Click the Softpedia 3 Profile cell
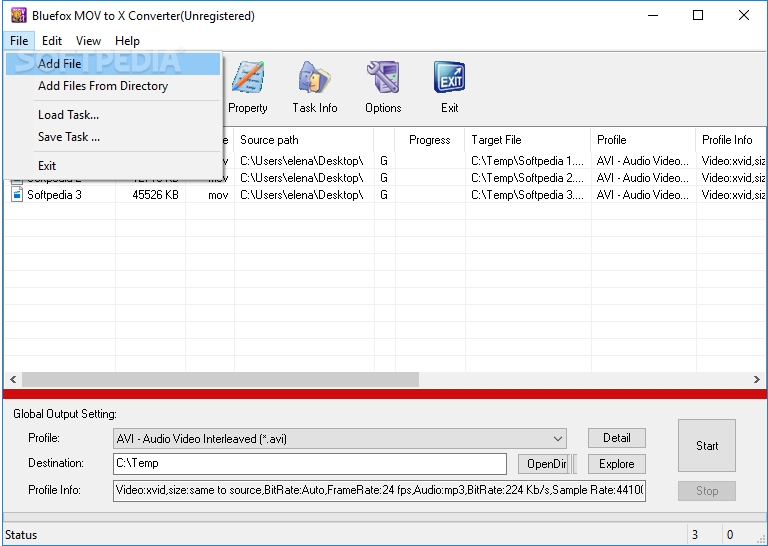This screenshot has width=768, height=546. pos(642,195)
